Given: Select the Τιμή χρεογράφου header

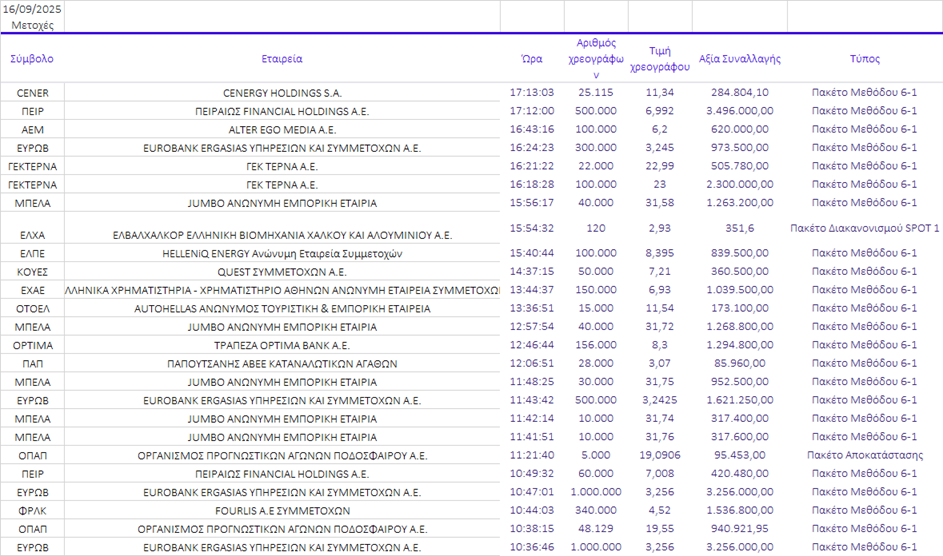Looking at the screenshot, I should [x=660, y=59].
